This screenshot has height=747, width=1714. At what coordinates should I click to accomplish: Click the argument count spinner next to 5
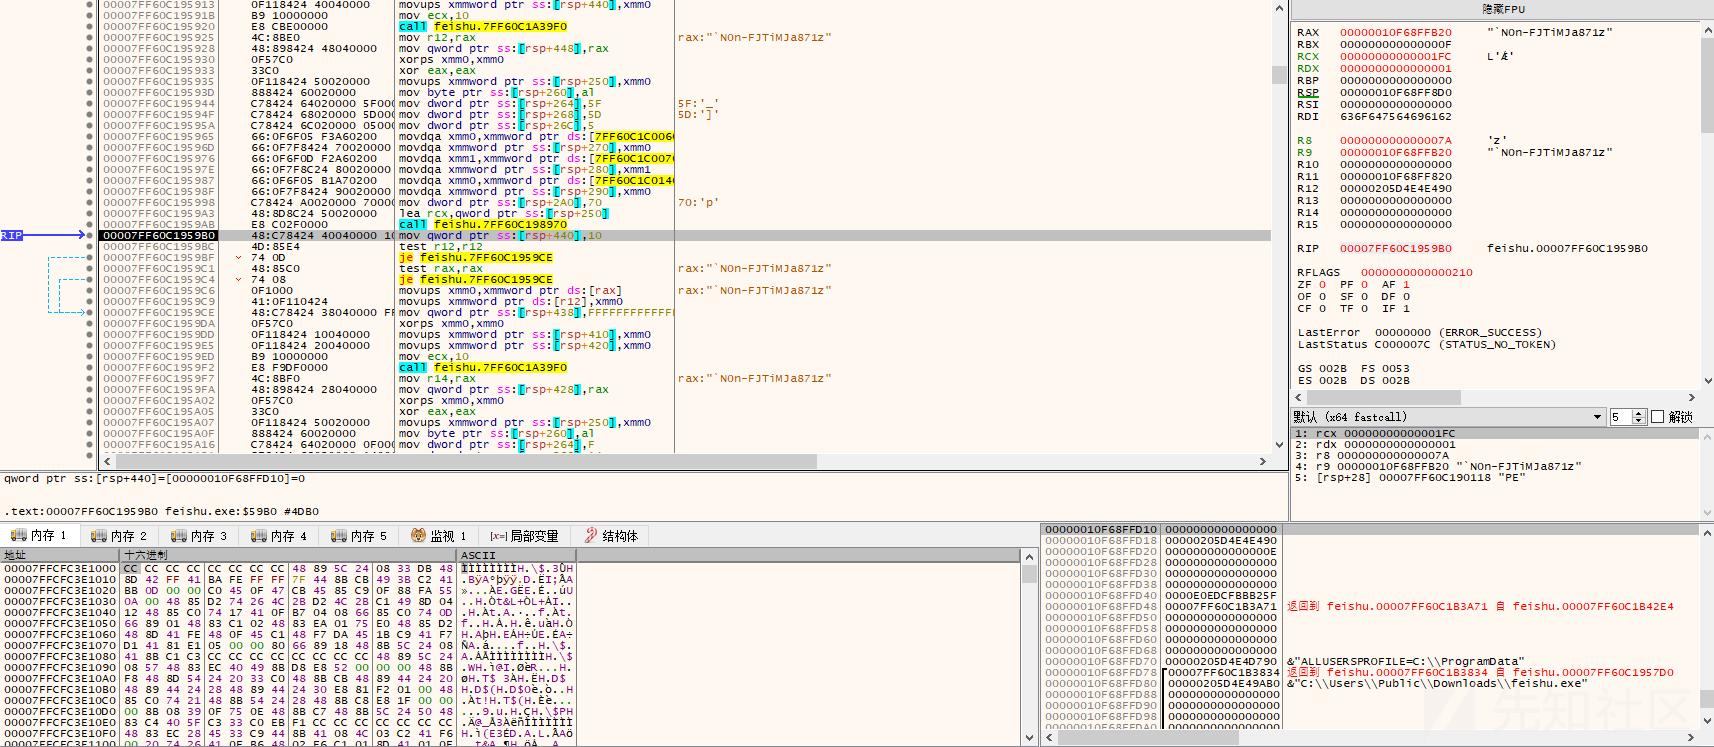(1638, 417)
